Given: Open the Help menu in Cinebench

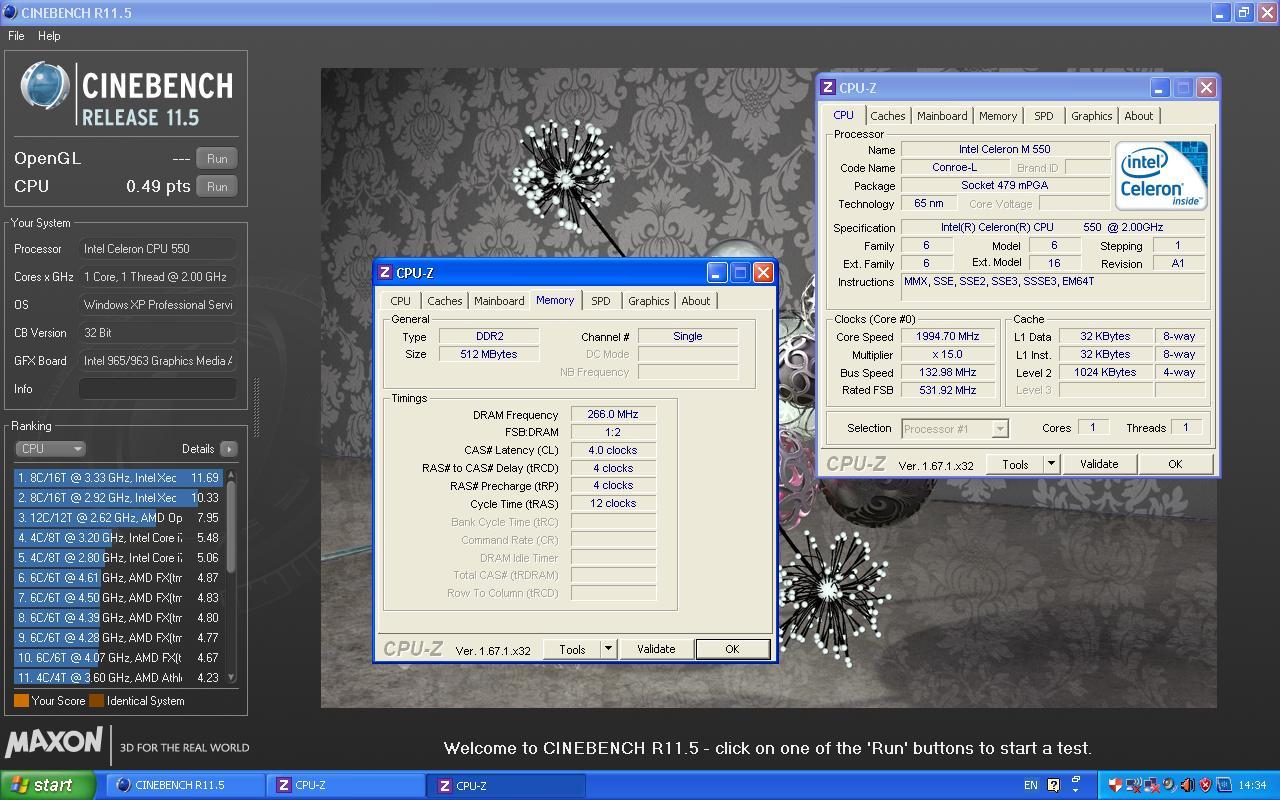Looking at the screenshot, I should [x=49, y=35].
